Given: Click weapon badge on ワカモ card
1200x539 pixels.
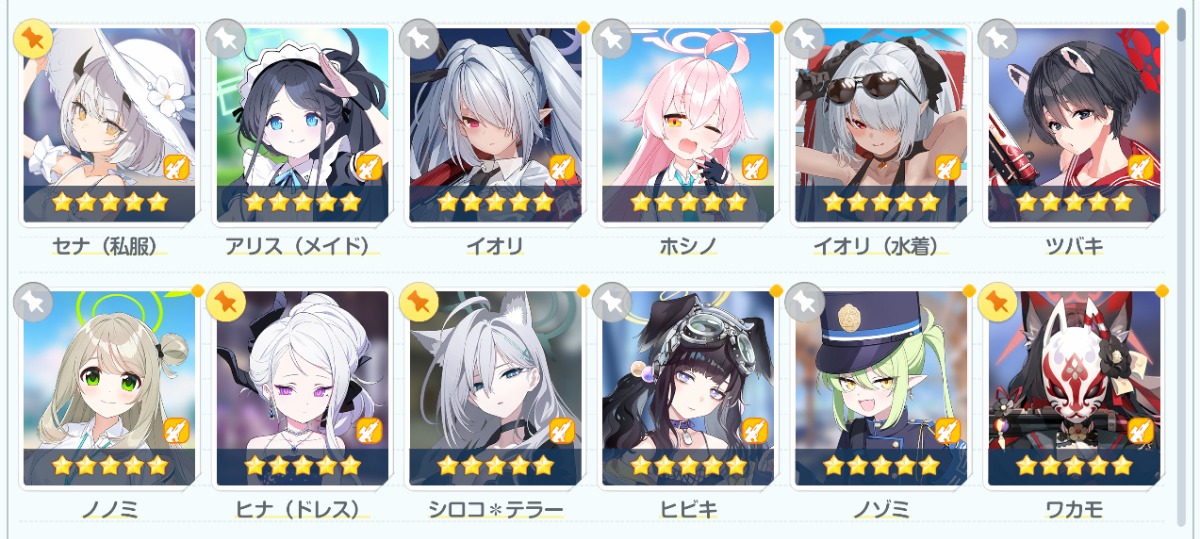Looking at the screenshot, I should 1141,430.
